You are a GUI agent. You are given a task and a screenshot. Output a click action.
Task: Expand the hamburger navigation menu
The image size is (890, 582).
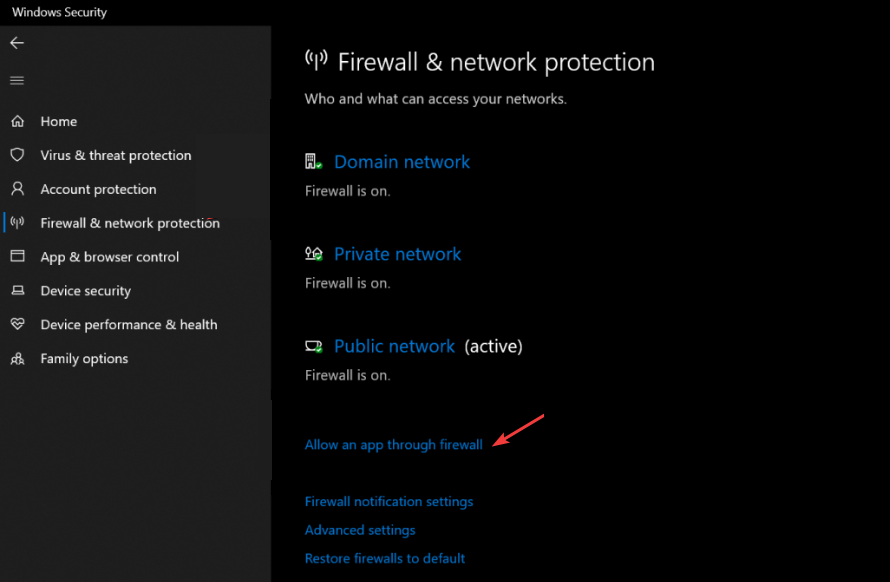[17, 80]
